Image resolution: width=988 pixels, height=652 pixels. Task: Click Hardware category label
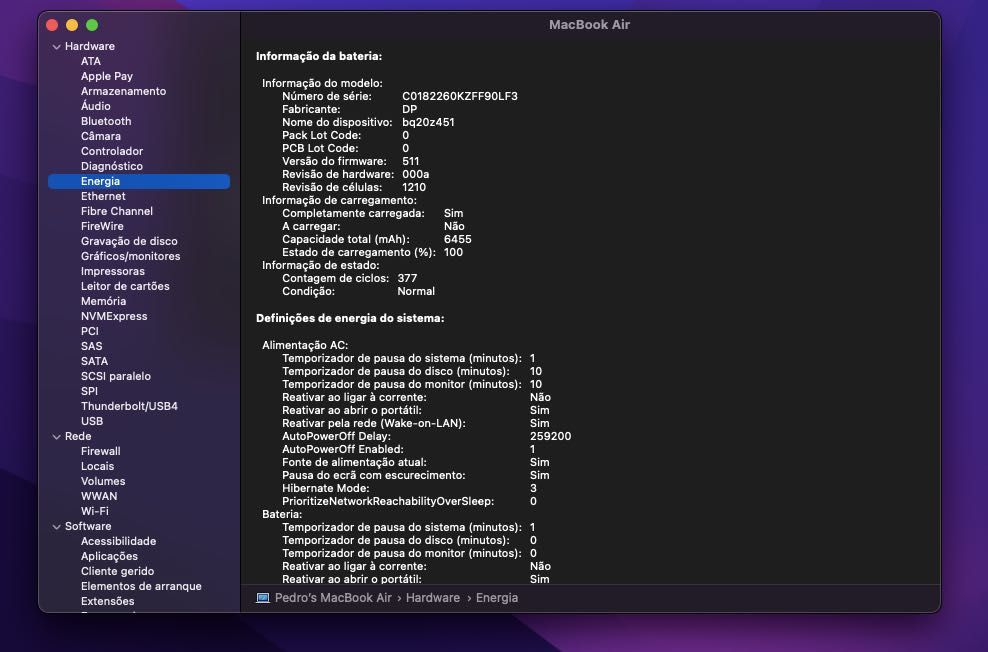click(x=89, y=47)
